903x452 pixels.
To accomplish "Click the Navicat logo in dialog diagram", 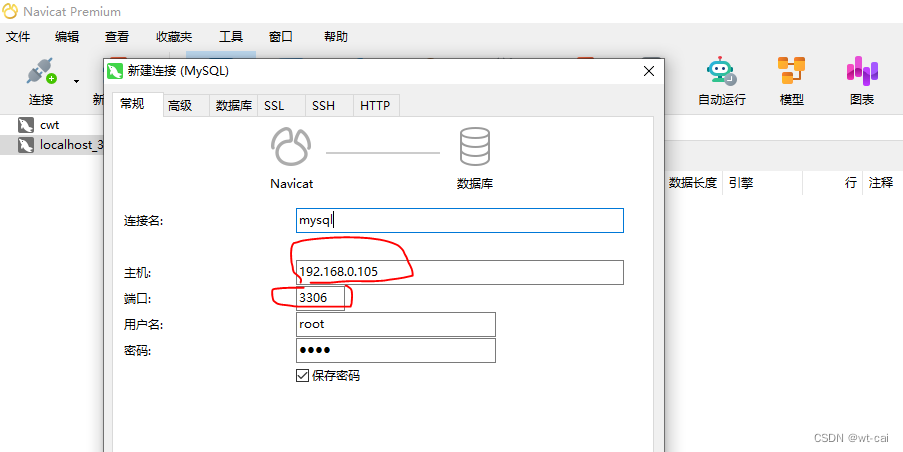I will click(x=291, y=148).
